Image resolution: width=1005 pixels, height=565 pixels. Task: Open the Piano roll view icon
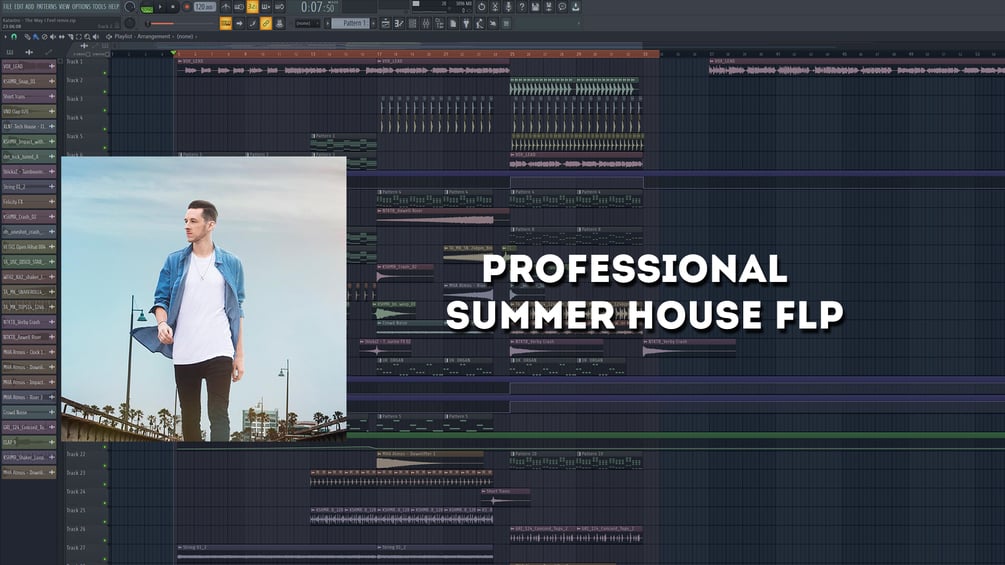click(x=399, y=23)
